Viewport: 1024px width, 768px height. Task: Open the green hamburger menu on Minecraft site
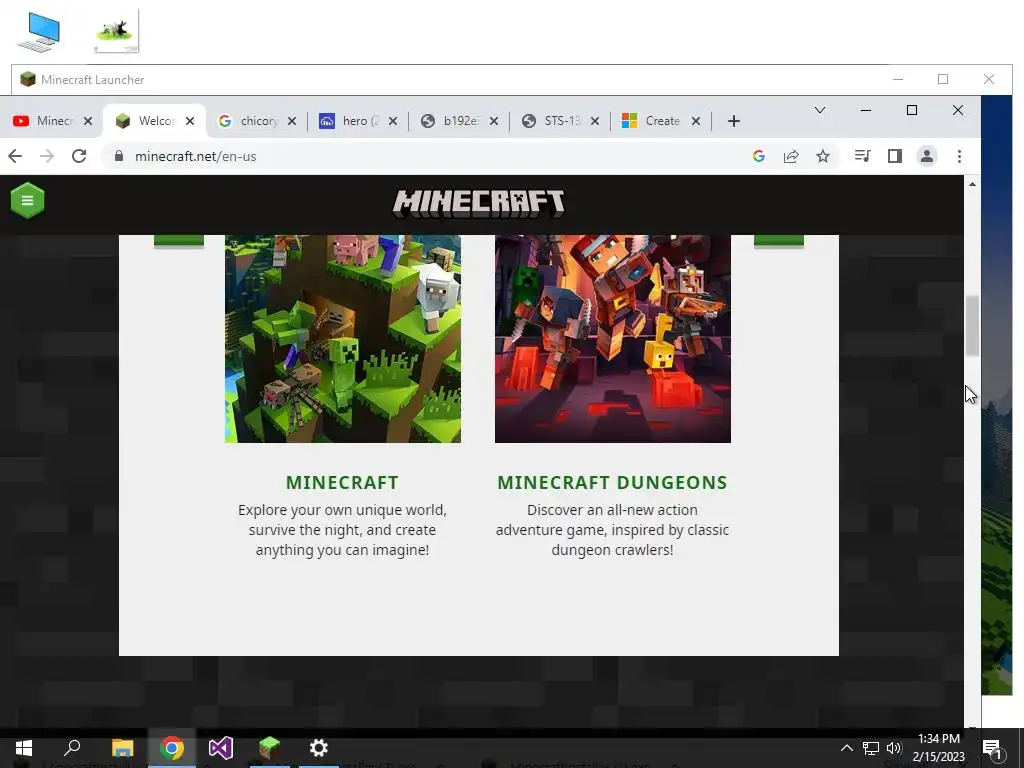coord(27,200)
